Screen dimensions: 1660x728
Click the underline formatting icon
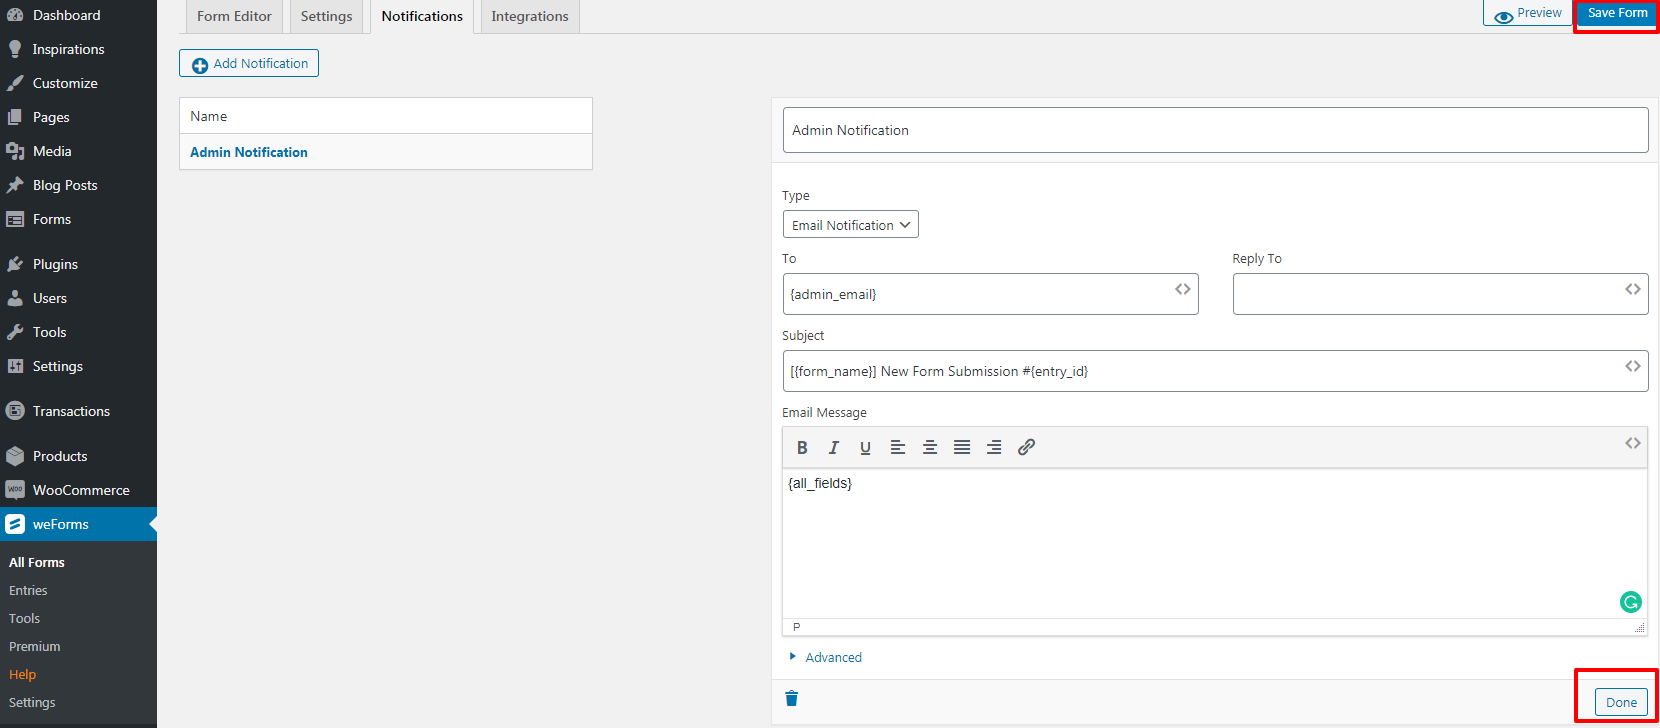[865, 448]
